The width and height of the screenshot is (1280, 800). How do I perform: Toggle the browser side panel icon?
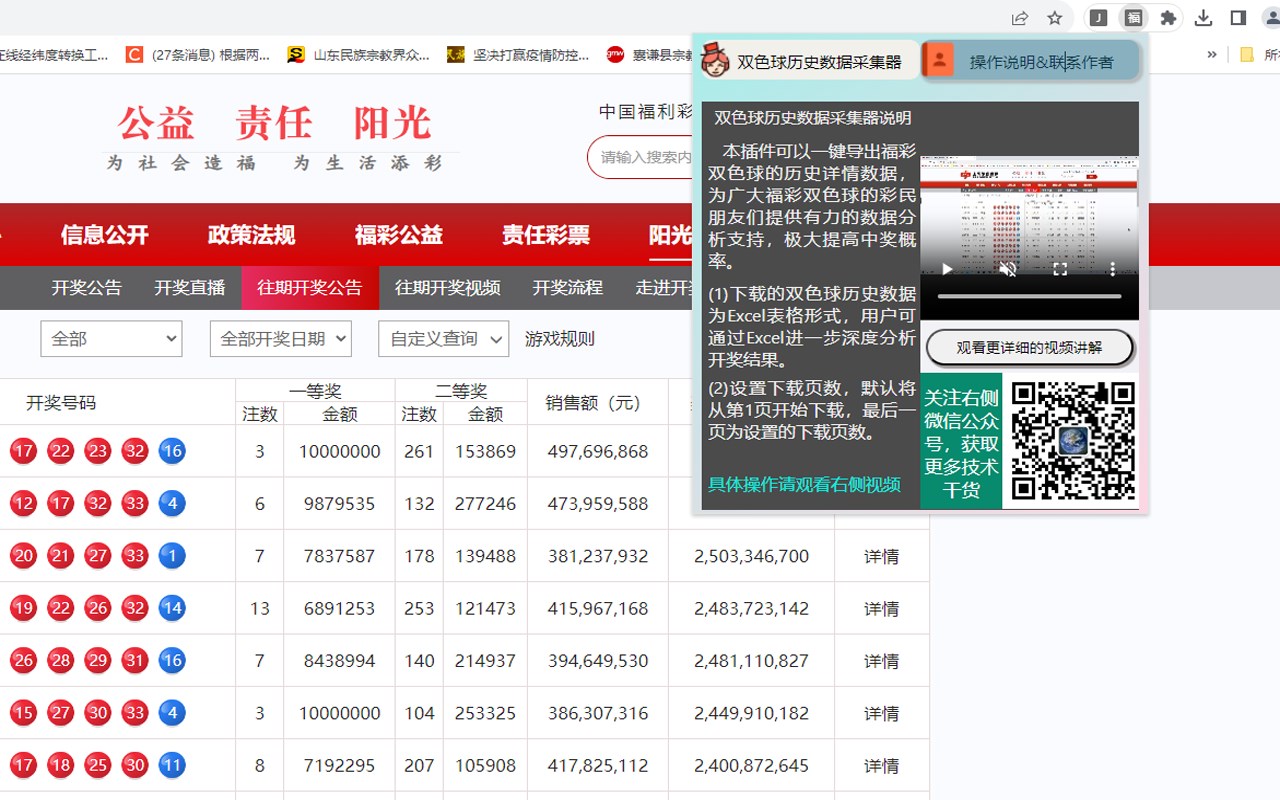tap(1238, 18)
